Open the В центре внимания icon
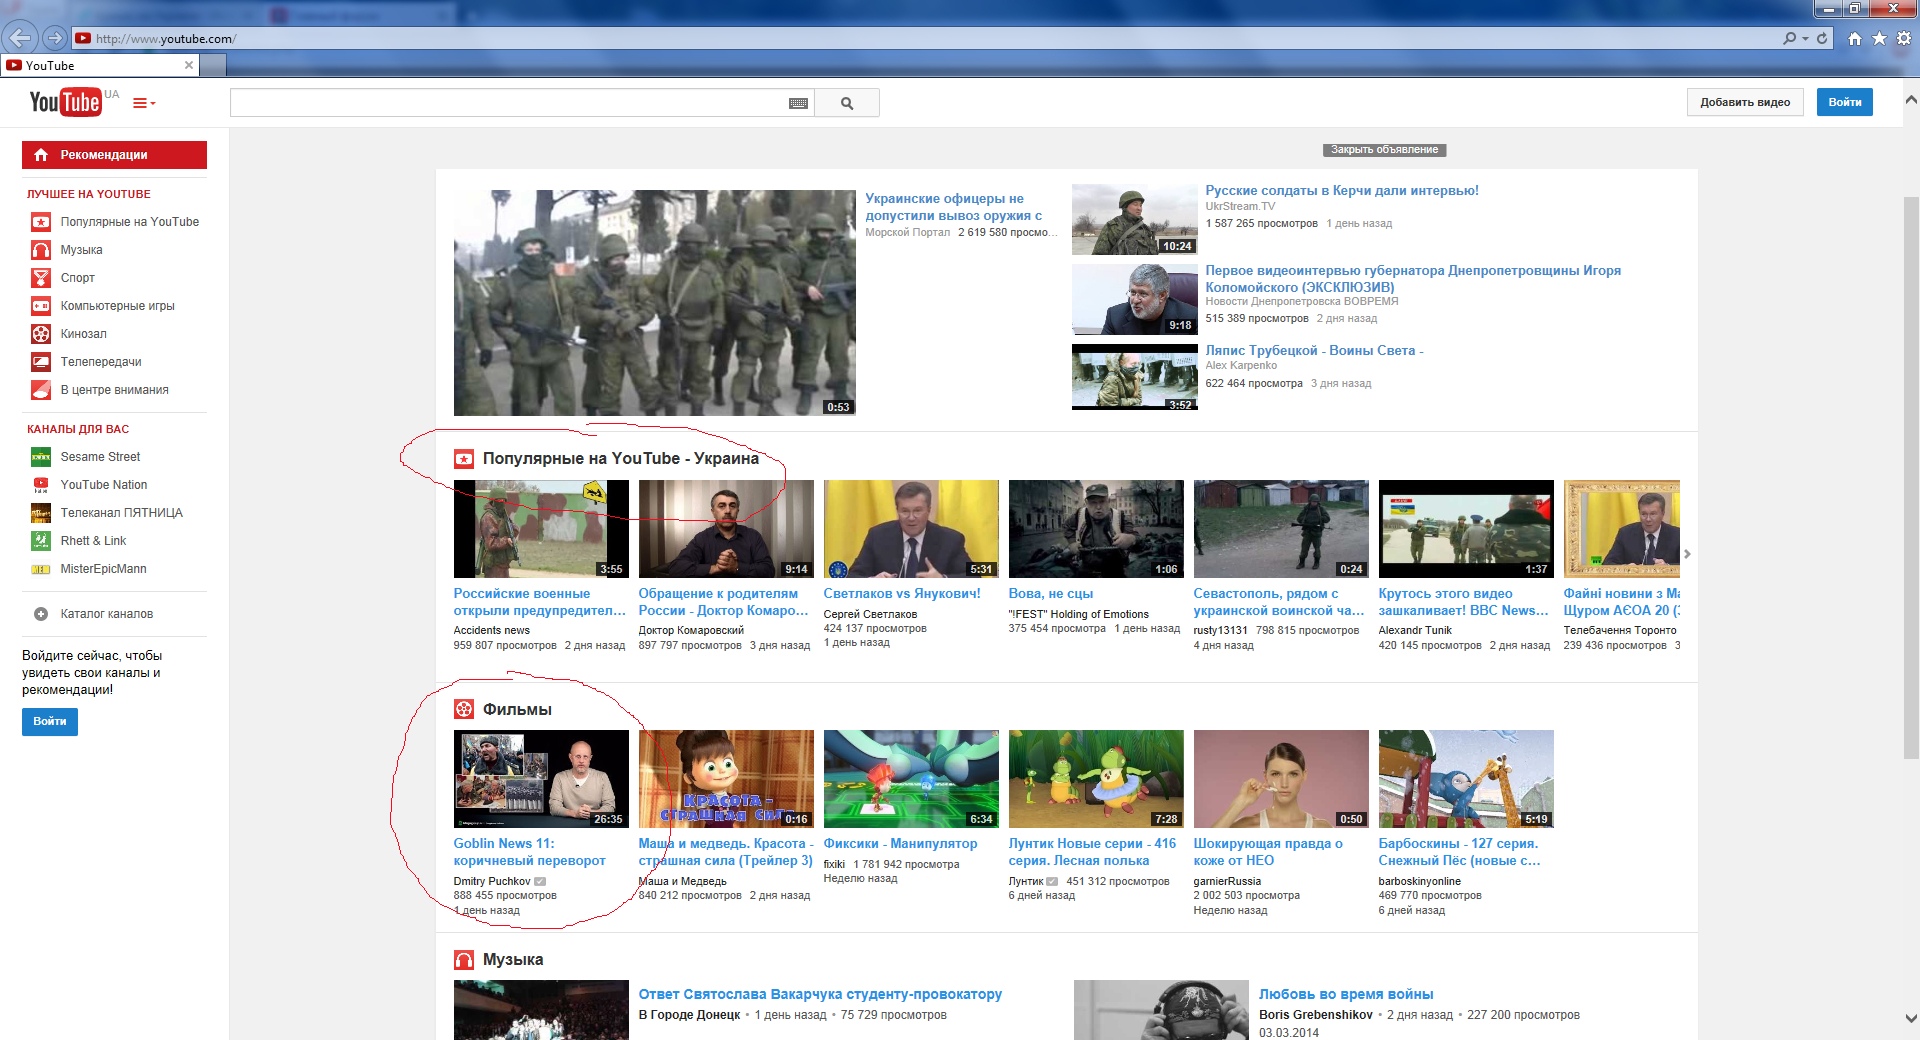This screenshot has height=1040, width=1920. (41, 390)
